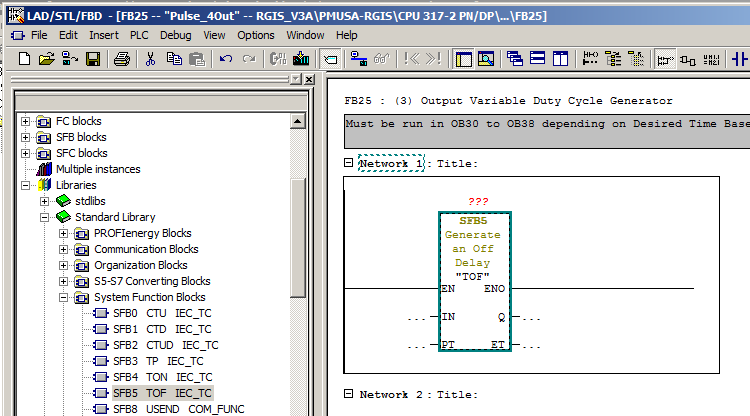This screenshot has width=750, height=416.
Task: Click the New file toolbar icon
Action: pos(25,59)
